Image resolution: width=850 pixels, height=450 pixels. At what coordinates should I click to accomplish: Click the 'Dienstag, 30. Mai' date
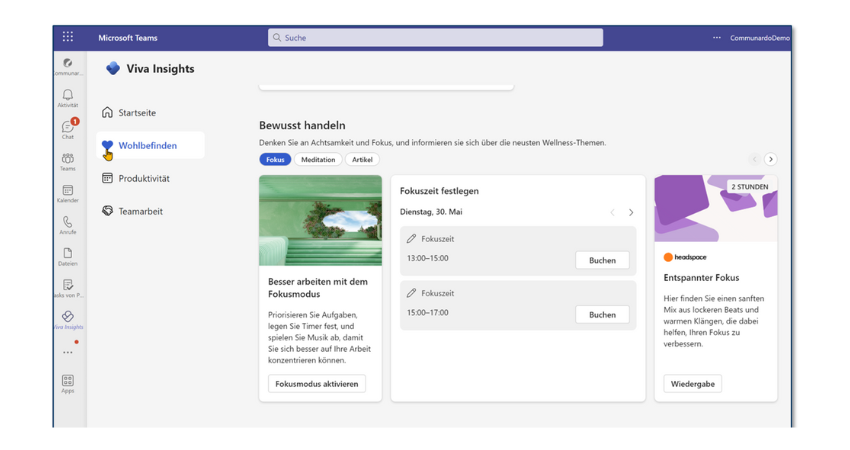(x=431, y=212)
